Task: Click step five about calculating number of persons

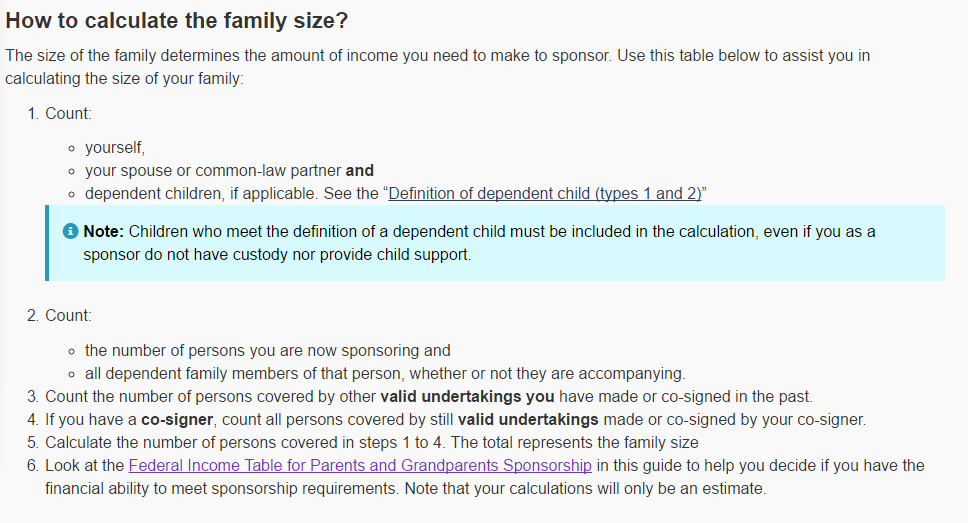Action: tap(372, 442)
